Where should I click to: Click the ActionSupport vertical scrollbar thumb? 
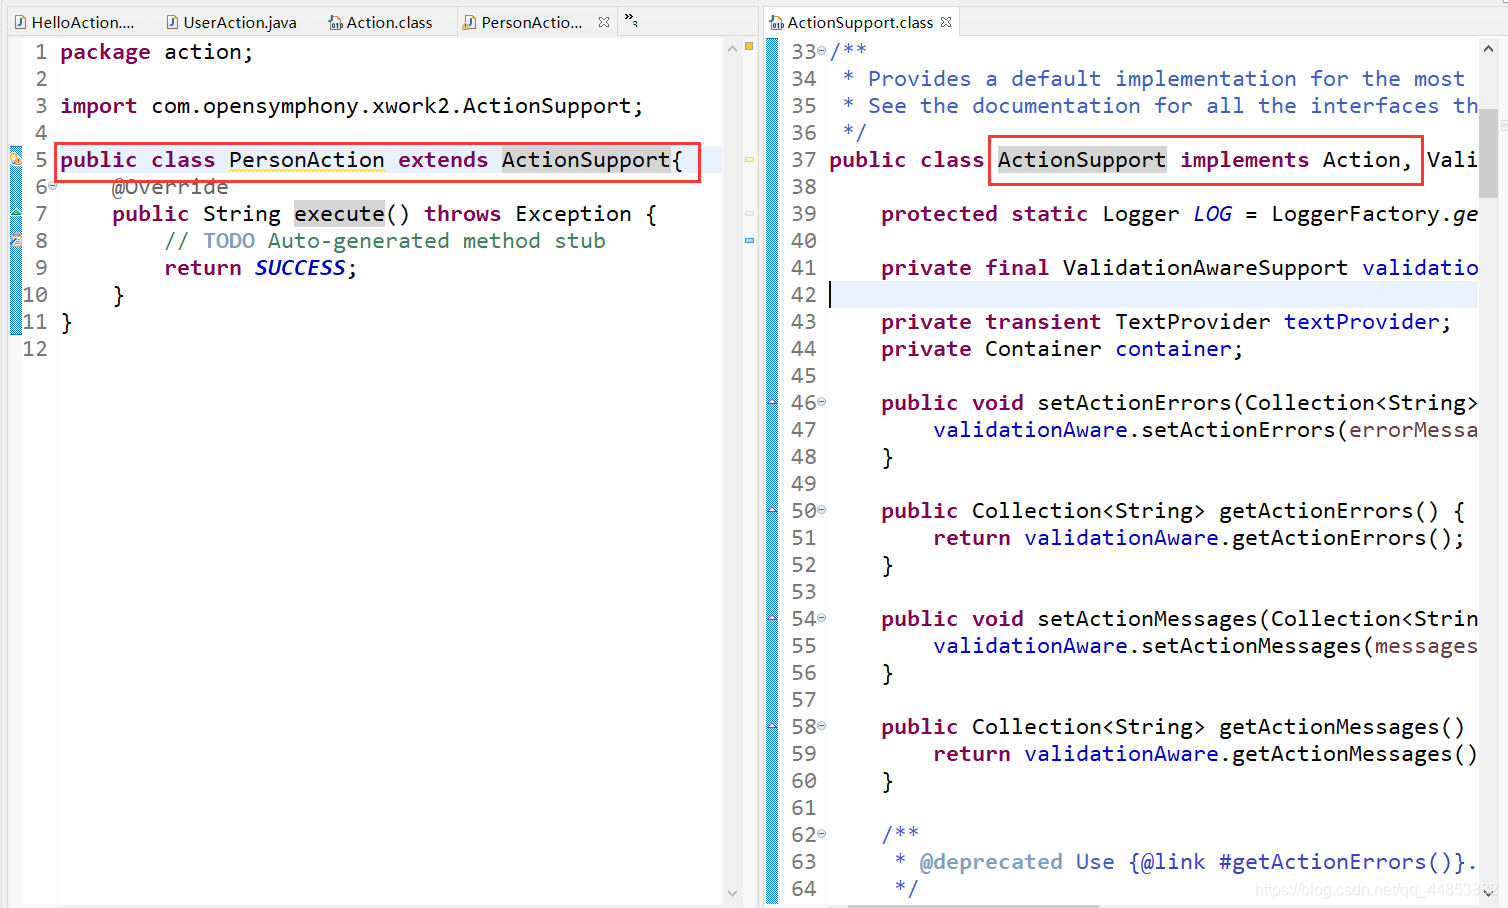pyautogui.click(x=1488, y=152)
